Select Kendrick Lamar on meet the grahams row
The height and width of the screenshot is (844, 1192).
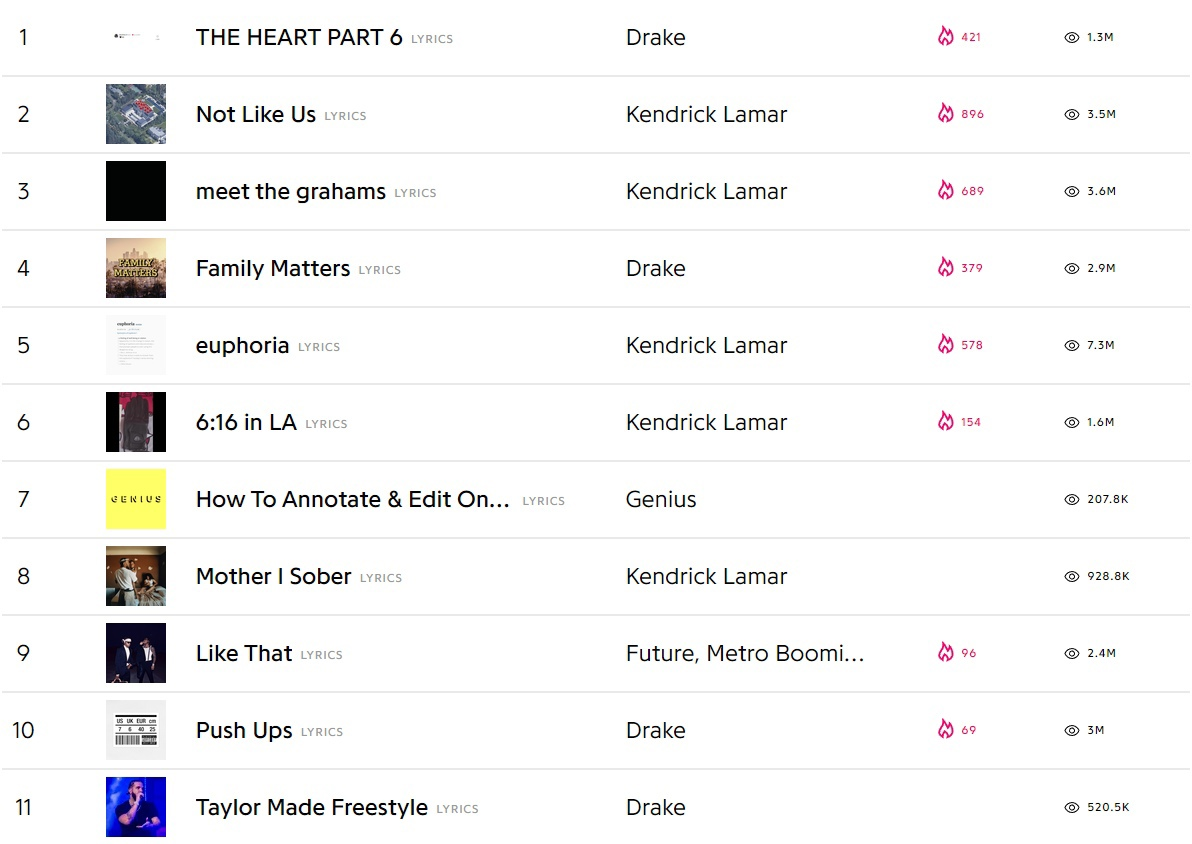coord(706,192)
